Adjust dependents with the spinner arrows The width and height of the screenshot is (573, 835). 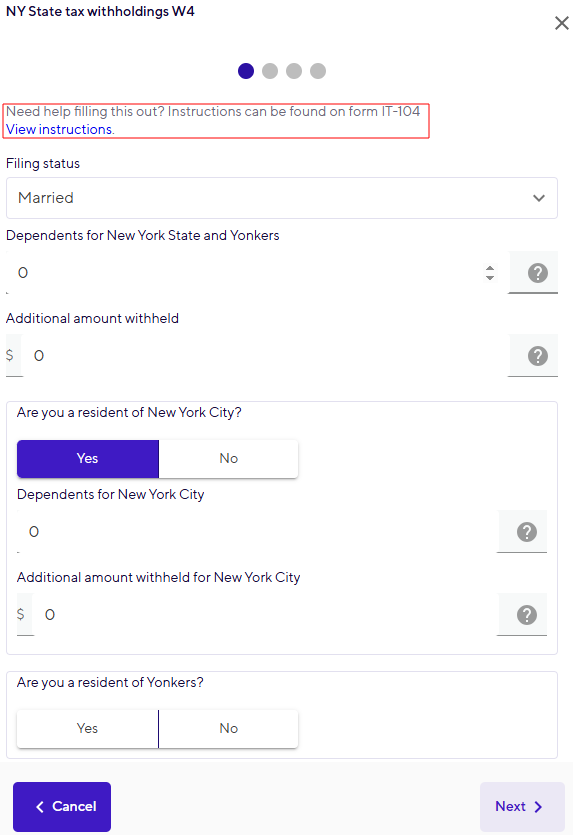[x=490, y=273]
